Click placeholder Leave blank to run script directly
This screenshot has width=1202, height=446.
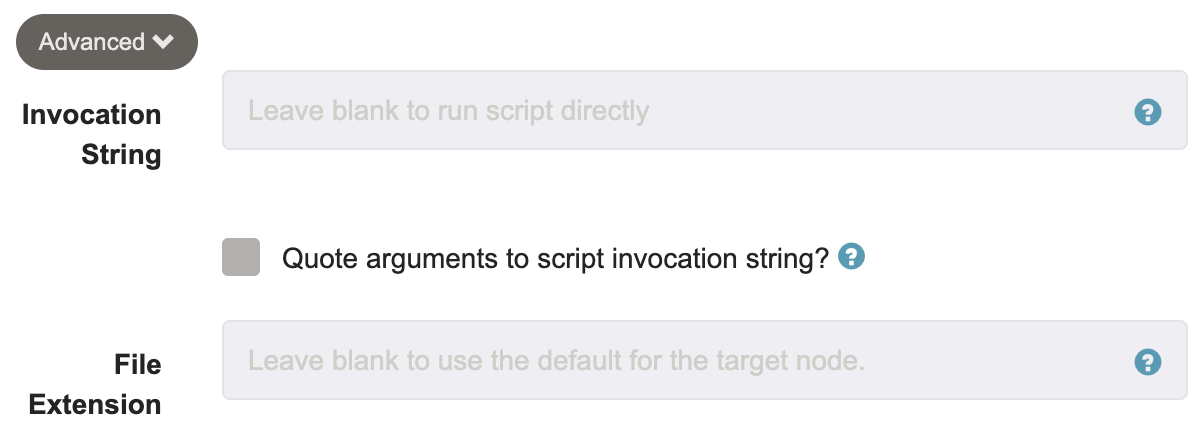click(x=449, y=110)
